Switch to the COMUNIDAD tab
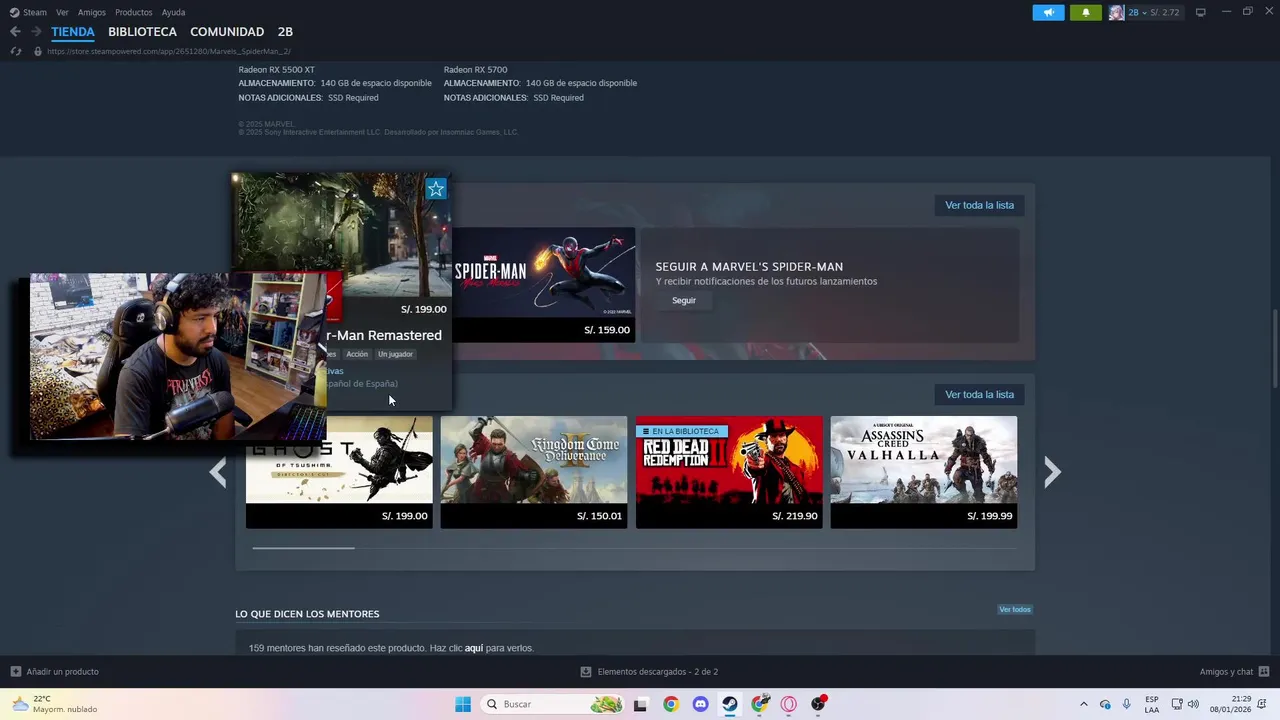 (227, 32)
